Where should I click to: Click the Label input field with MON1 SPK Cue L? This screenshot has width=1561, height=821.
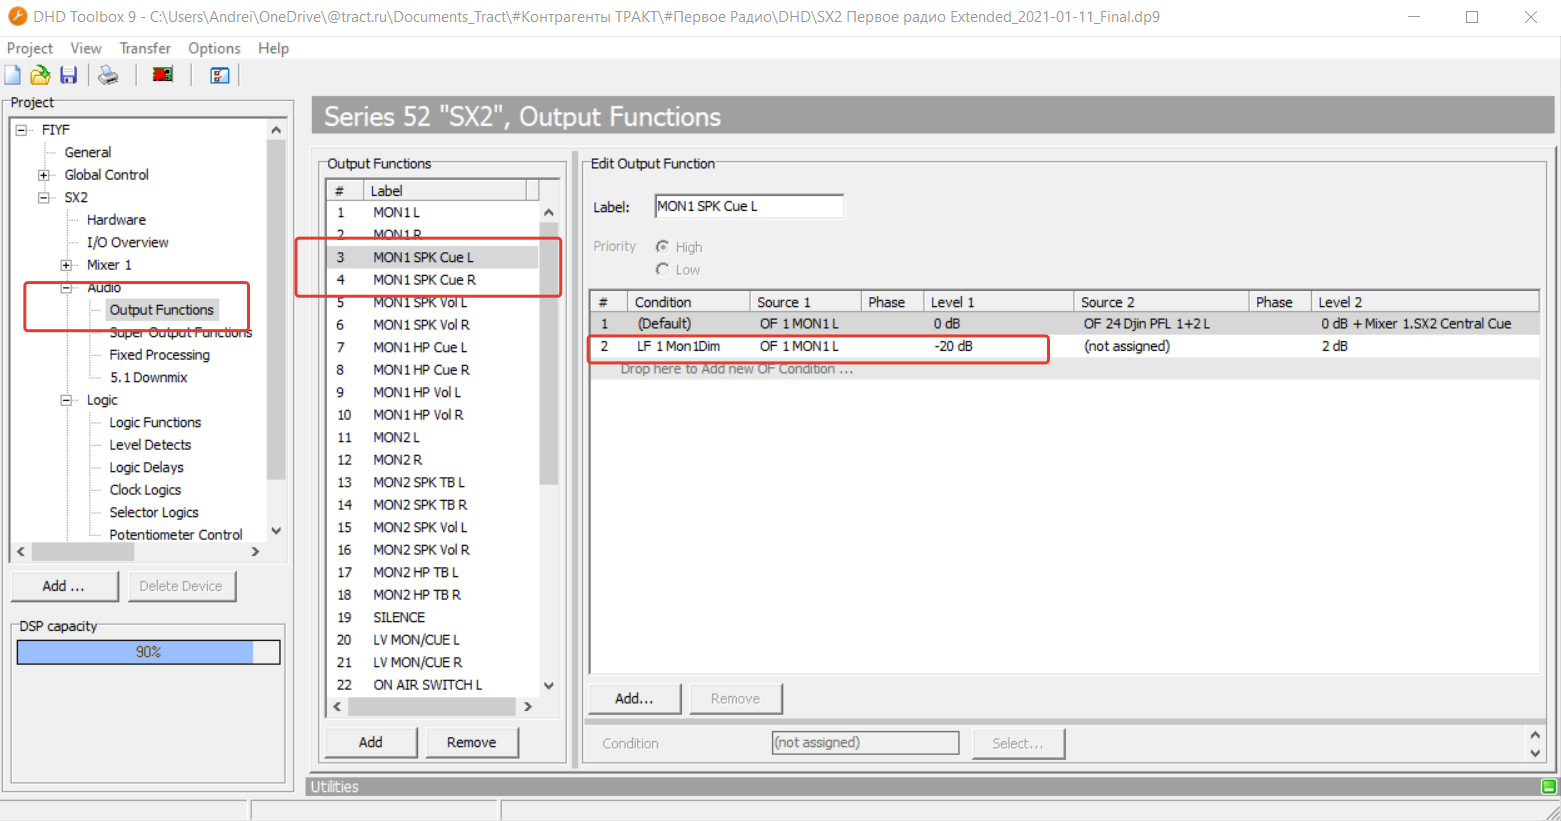pyautogui.click(x=749, y=207)
